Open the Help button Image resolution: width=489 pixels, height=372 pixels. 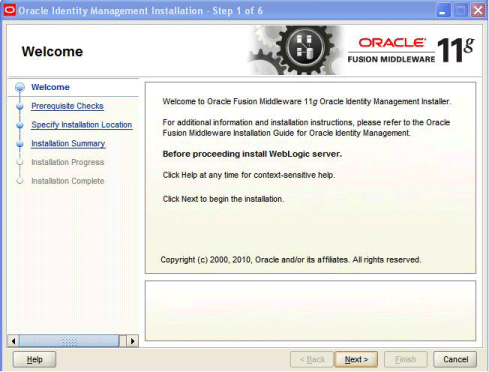point(34,359)
